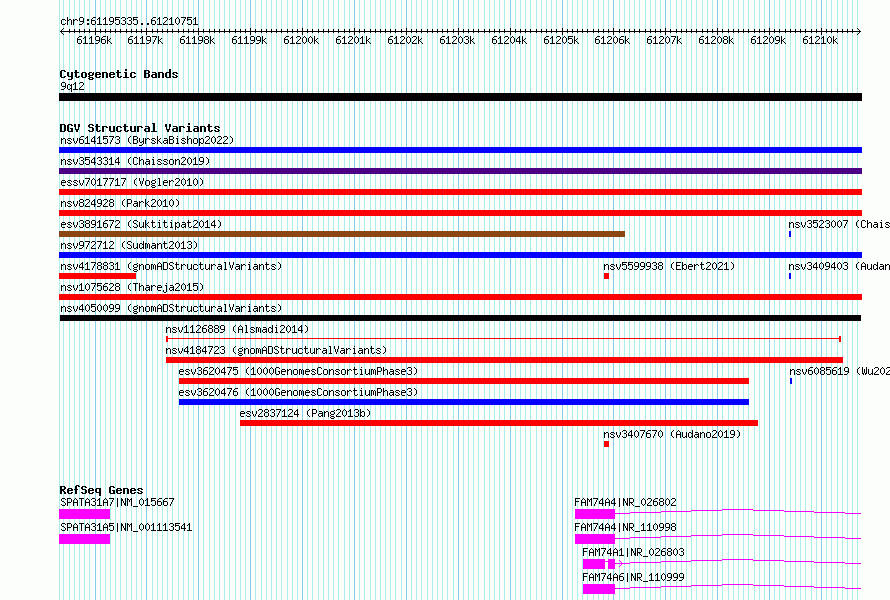Viewport: 890px width, 600px height.
Task: Open variant esv2837124 (Pang2013b) label
Action: pyautogui.click(x=305, y=413)
